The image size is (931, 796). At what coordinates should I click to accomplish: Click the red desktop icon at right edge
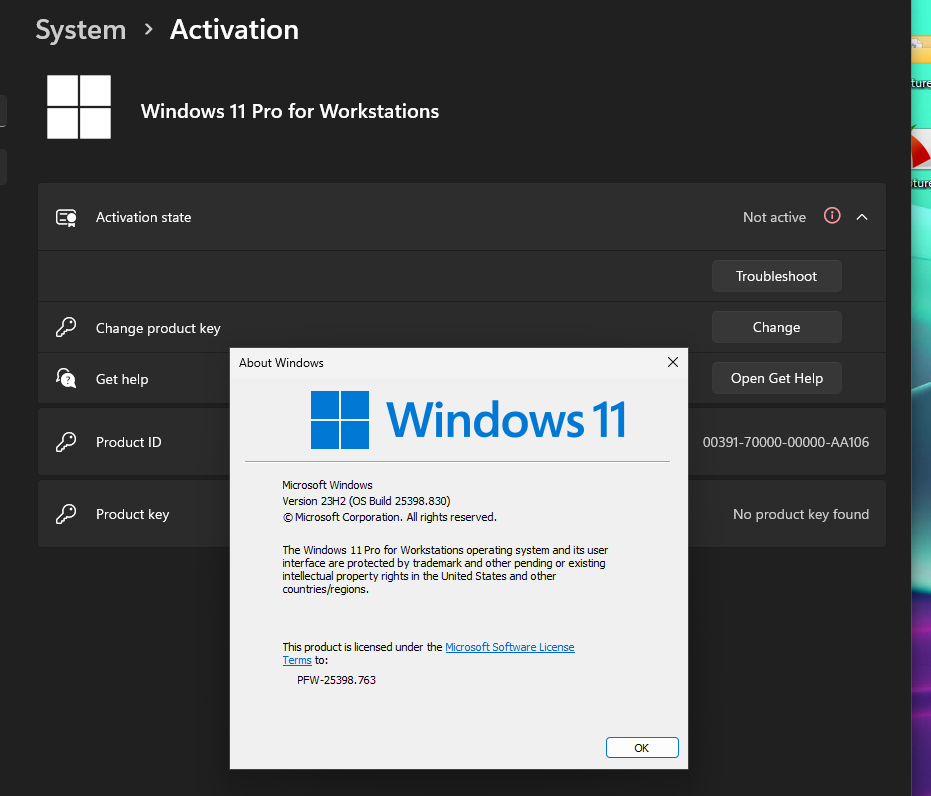[x=922, y=150]
